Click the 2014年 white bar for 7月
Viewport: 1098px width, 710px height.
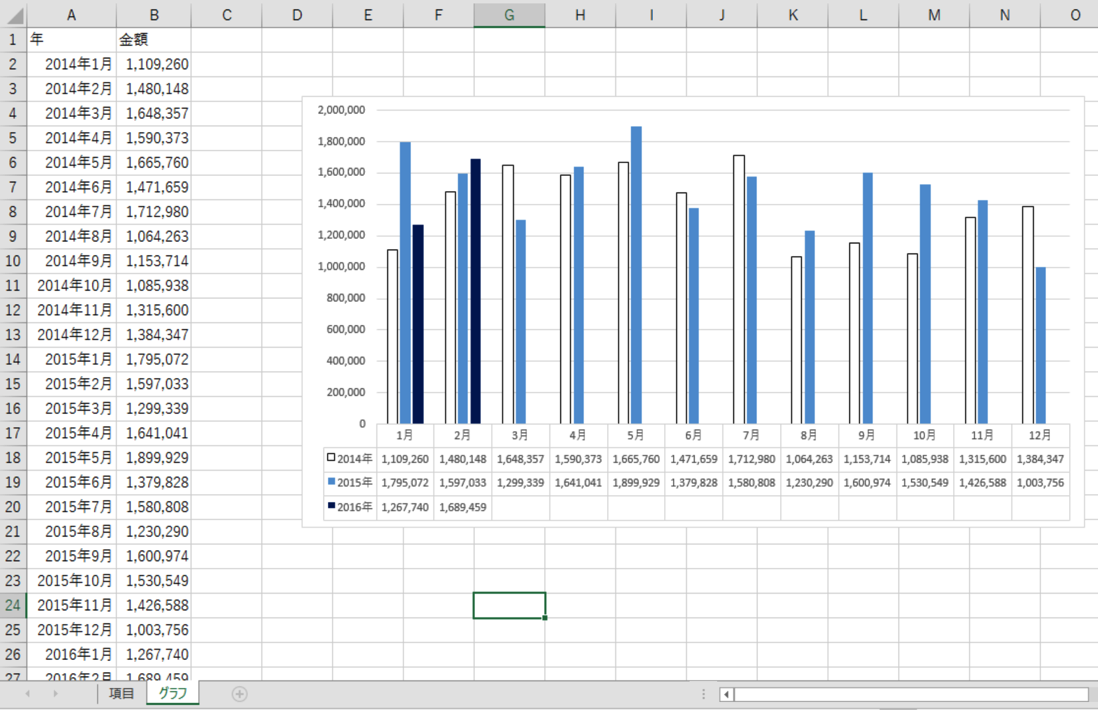739,289
